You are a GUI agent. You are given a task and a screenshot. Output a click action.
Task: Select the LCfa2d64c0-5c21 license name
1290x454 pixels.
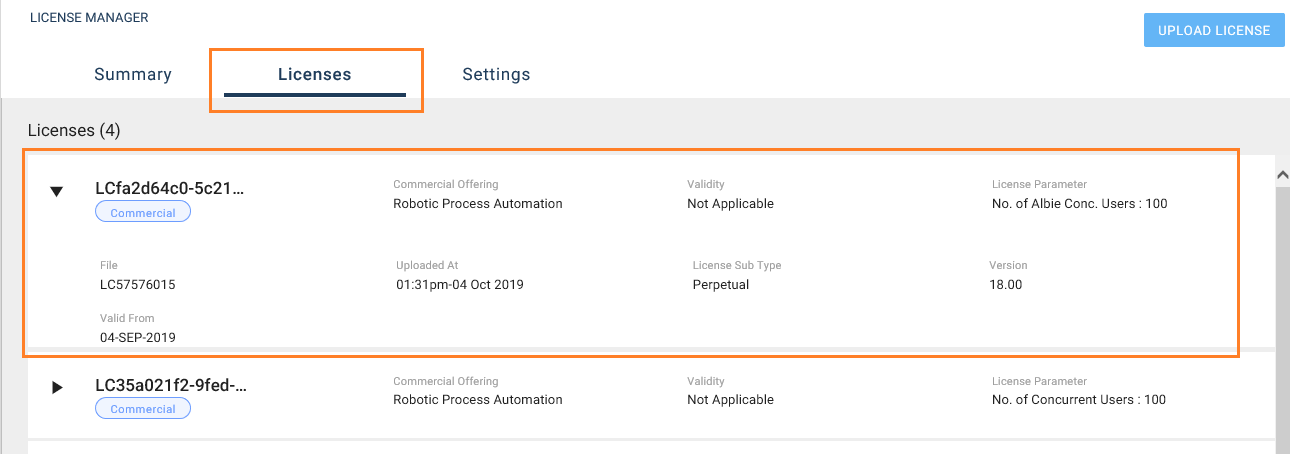click(x=169, y=189)
